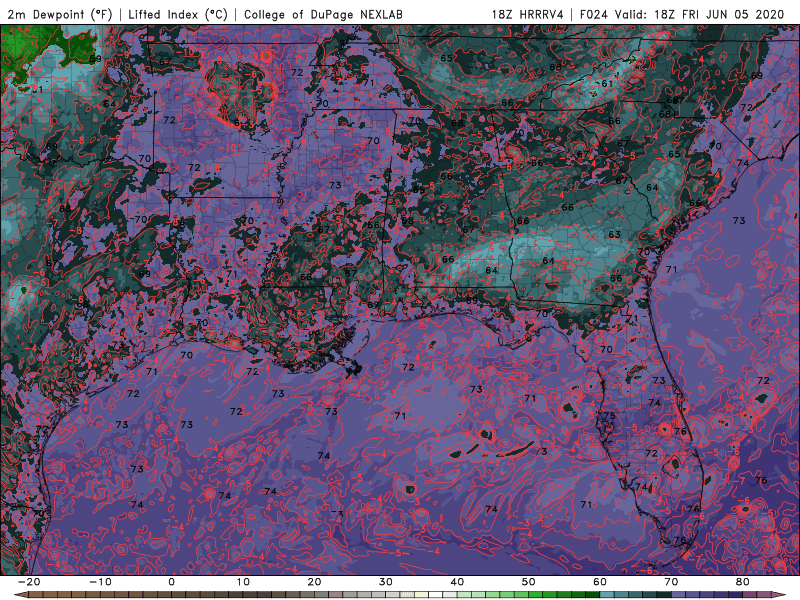This screenshot has width=800, height=600.
Task: Click the 75 dewpoint value on Florida's west coast
Action: pos(609,416)
